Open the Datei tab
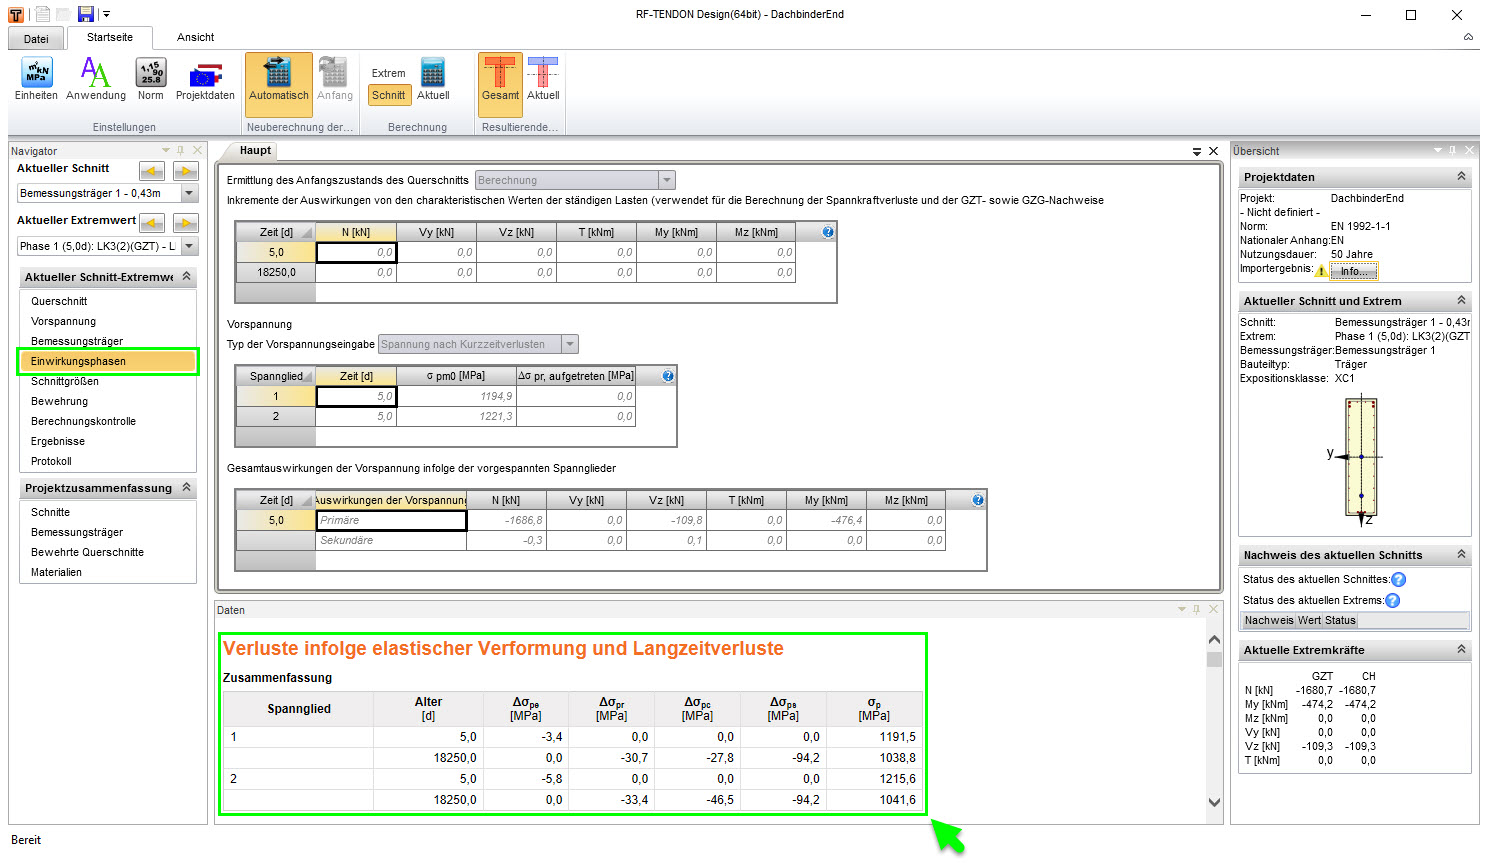Screen dimensions: 1488x863 tap(36, 39)
